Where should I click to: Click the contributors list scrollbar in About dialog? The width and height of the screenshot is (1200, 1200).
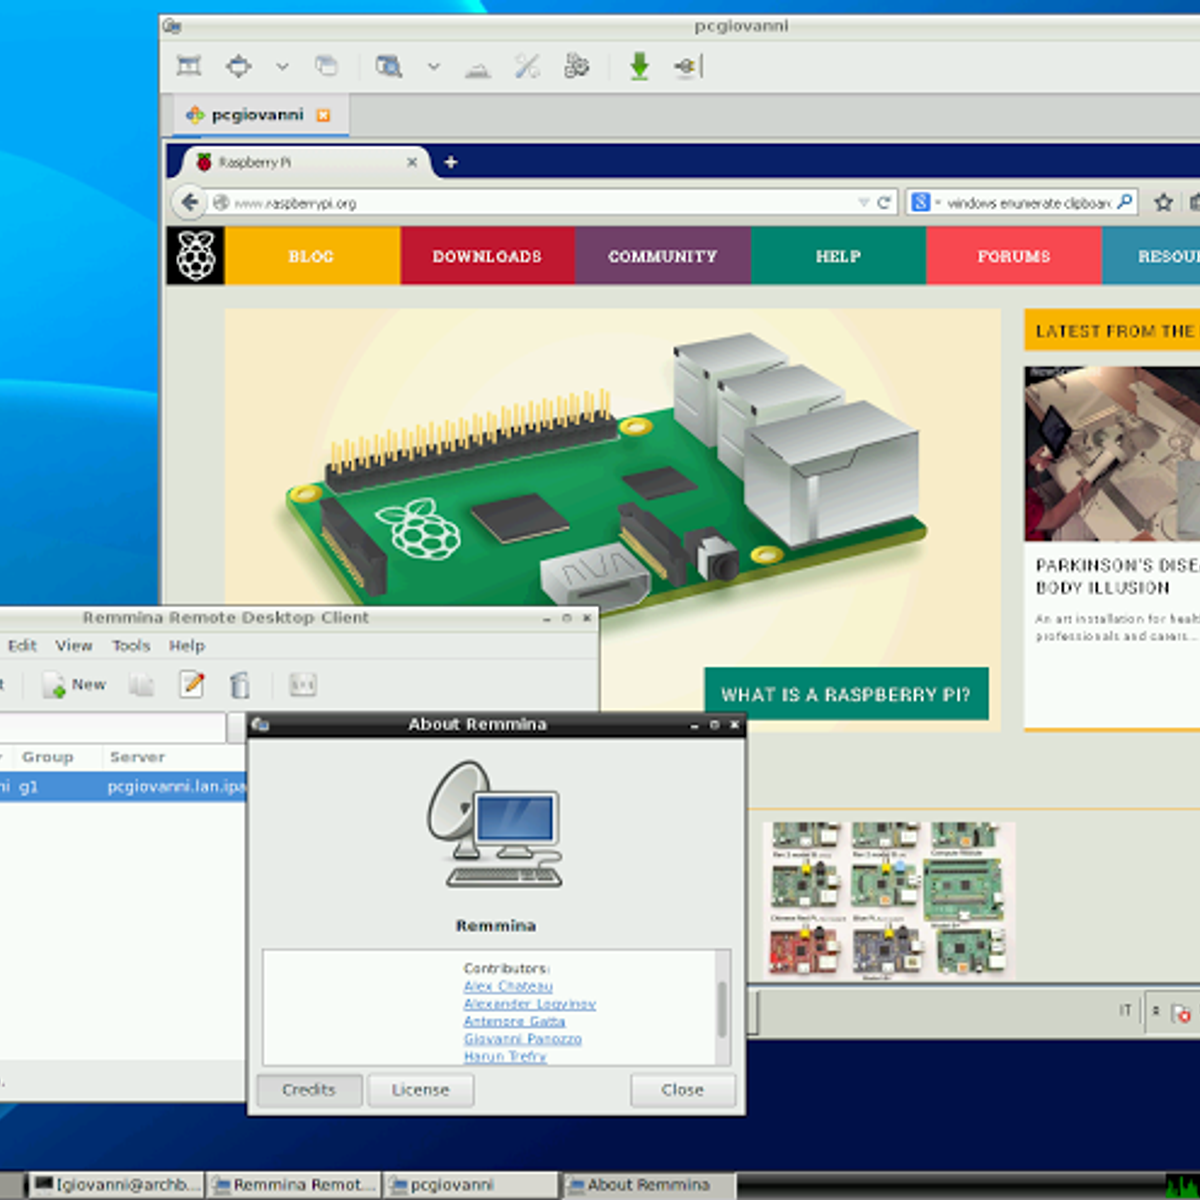click(x=722, y=1008)
